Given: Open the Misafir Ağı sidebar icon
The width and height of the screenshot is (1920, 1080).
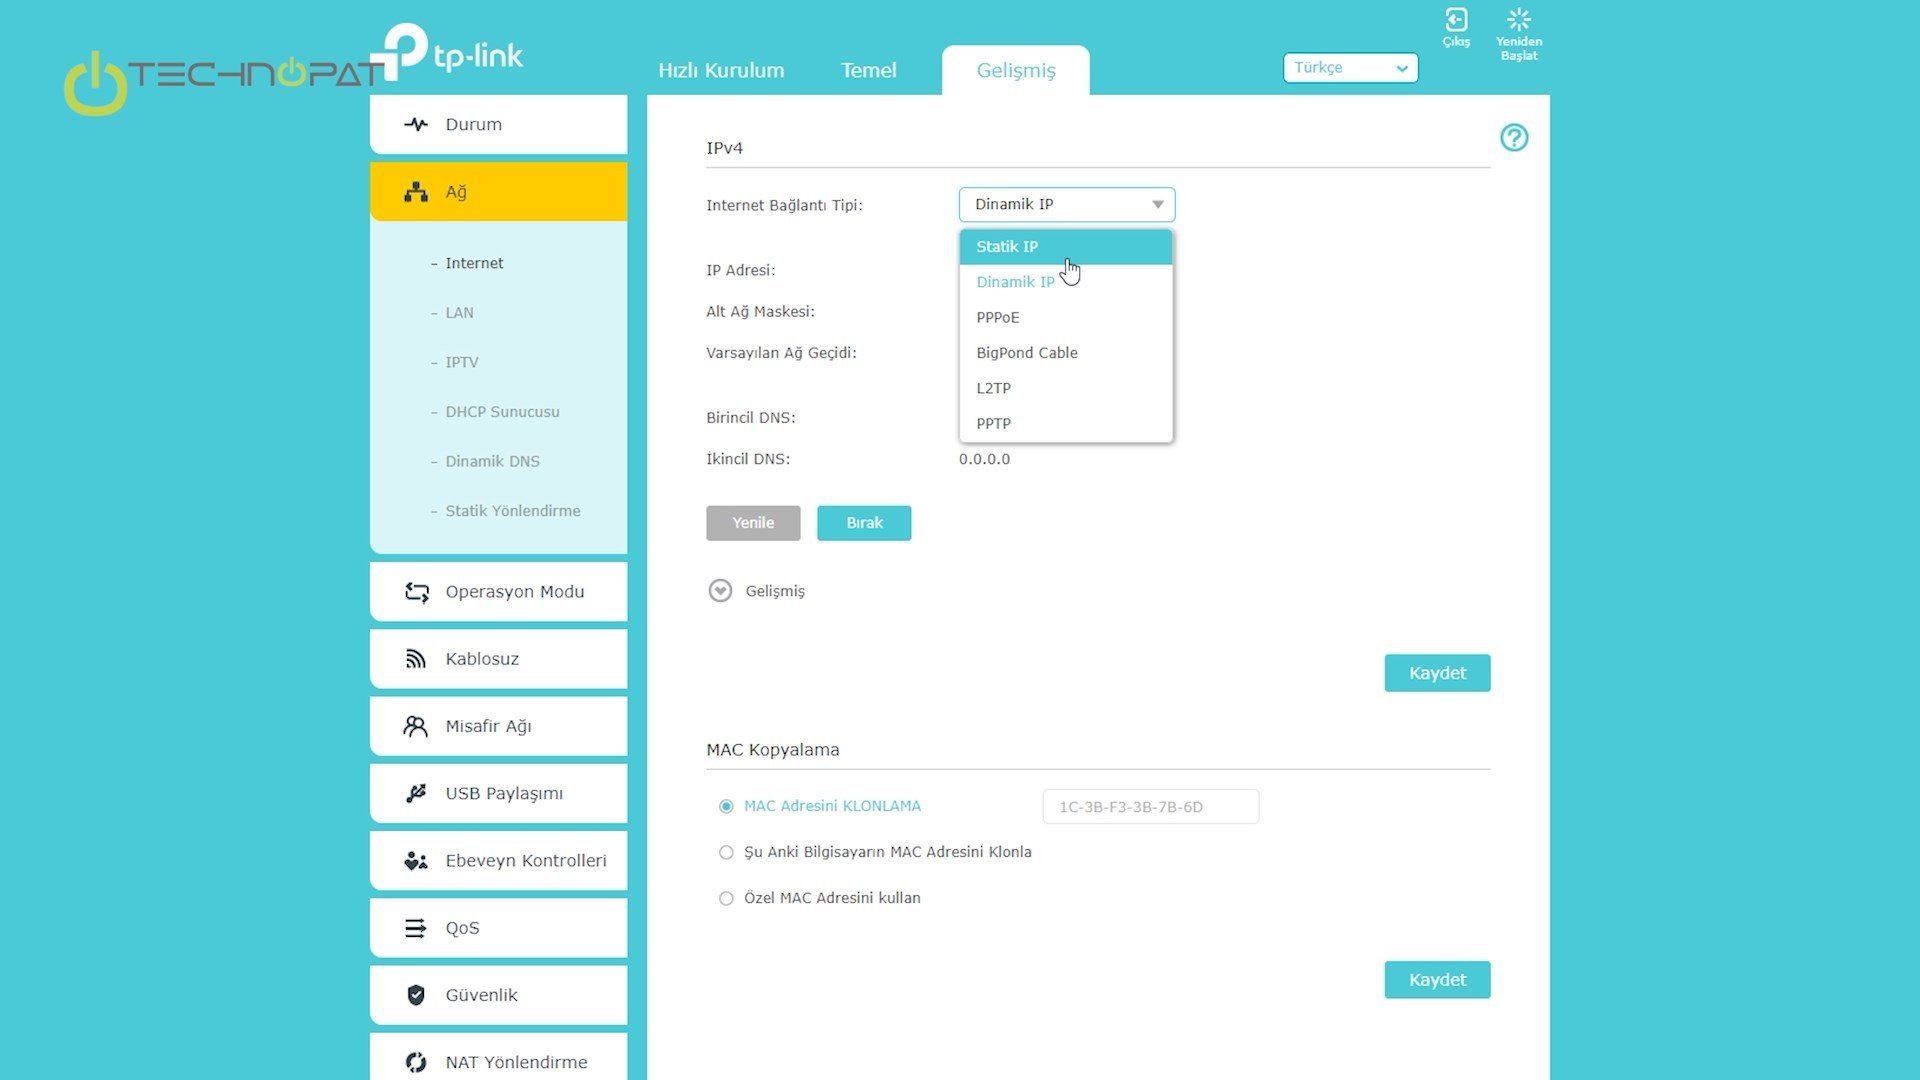Looking at the screenshot, I should [416, 726].
